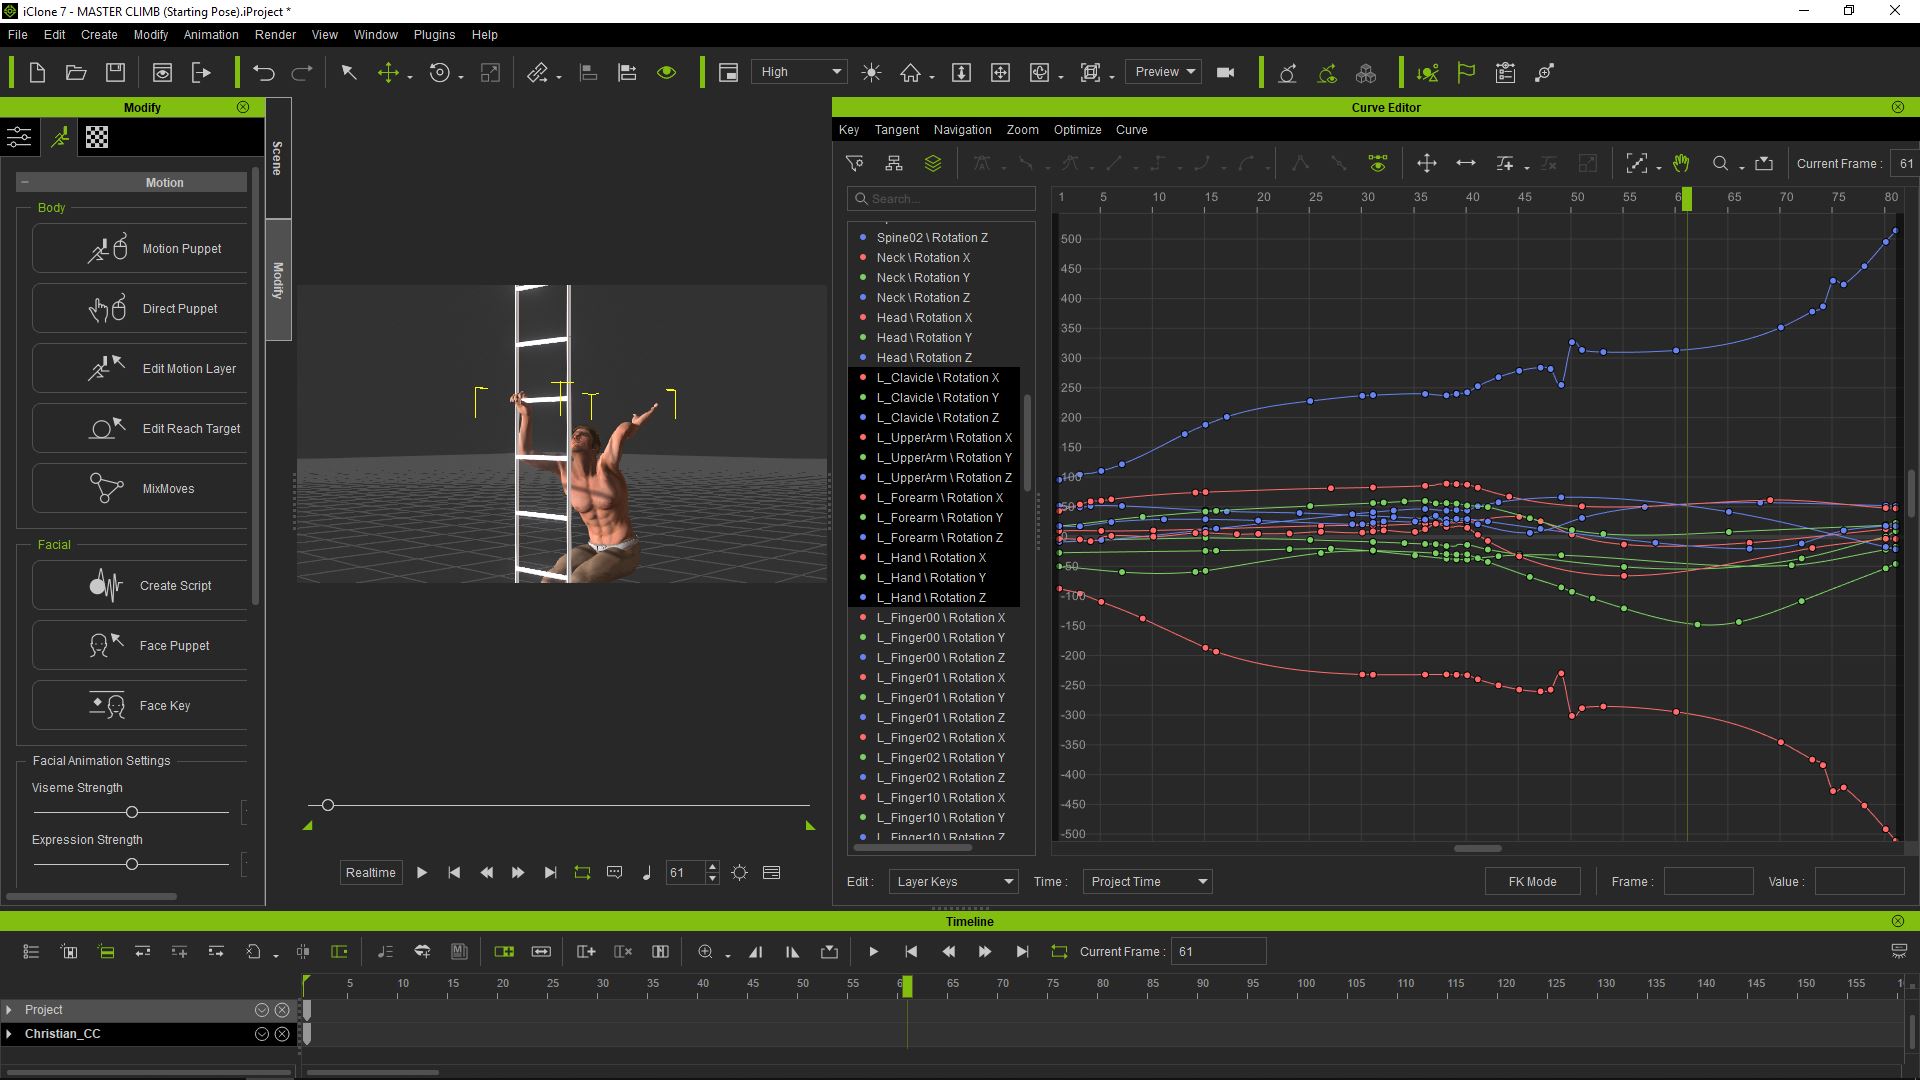This screenshot has width=1920, height=1080.
Task: Expand the Christian_CC timeline track
Action: (x=10, y=1033)
